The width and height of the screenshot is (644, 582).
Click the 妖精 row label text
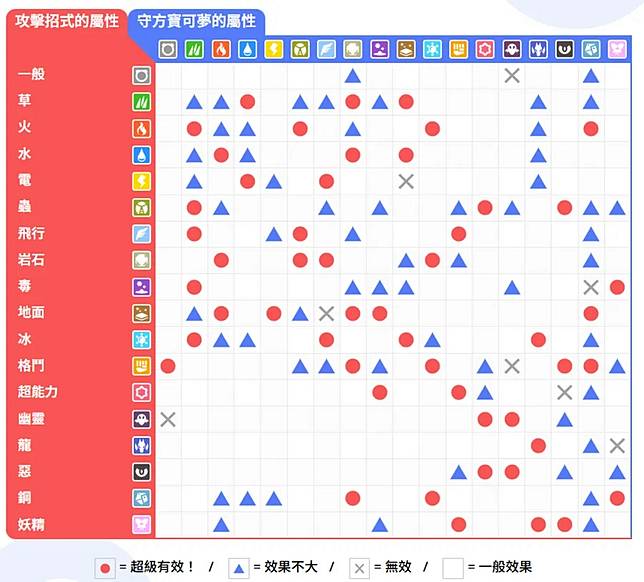click(31, 524)
